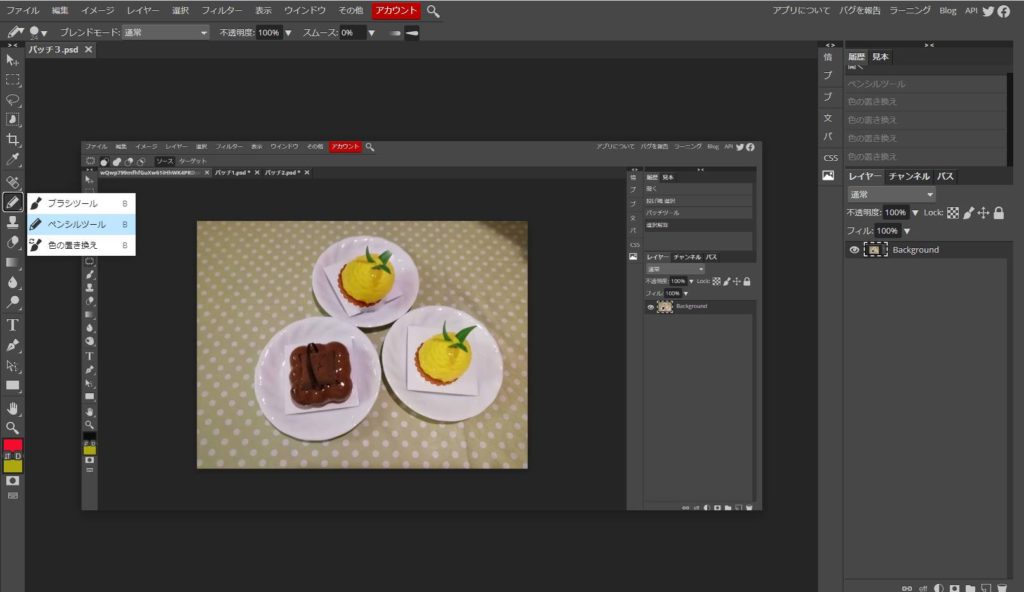Open the ラーニング link
The height and width of the screenshot is (592, 1024).
click(x=910, y=11)
